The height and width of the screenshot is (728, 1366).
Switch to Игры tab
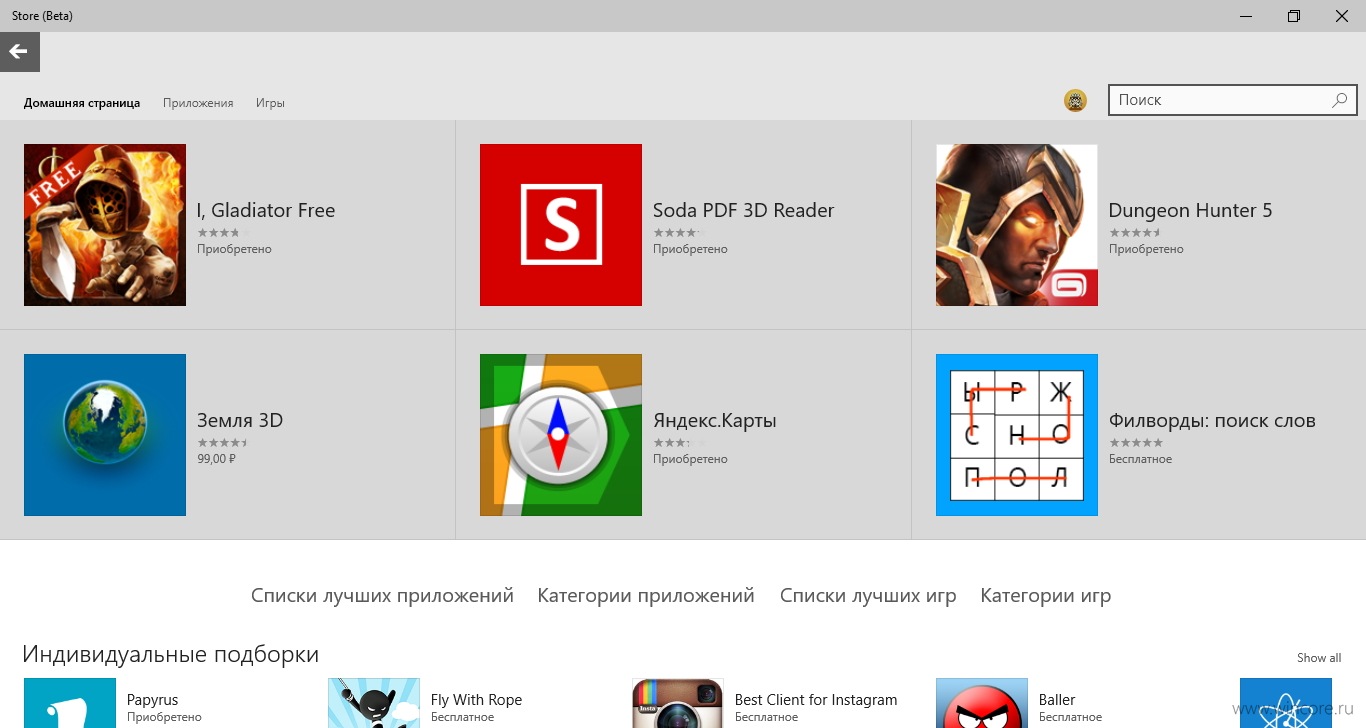(270, 103)
